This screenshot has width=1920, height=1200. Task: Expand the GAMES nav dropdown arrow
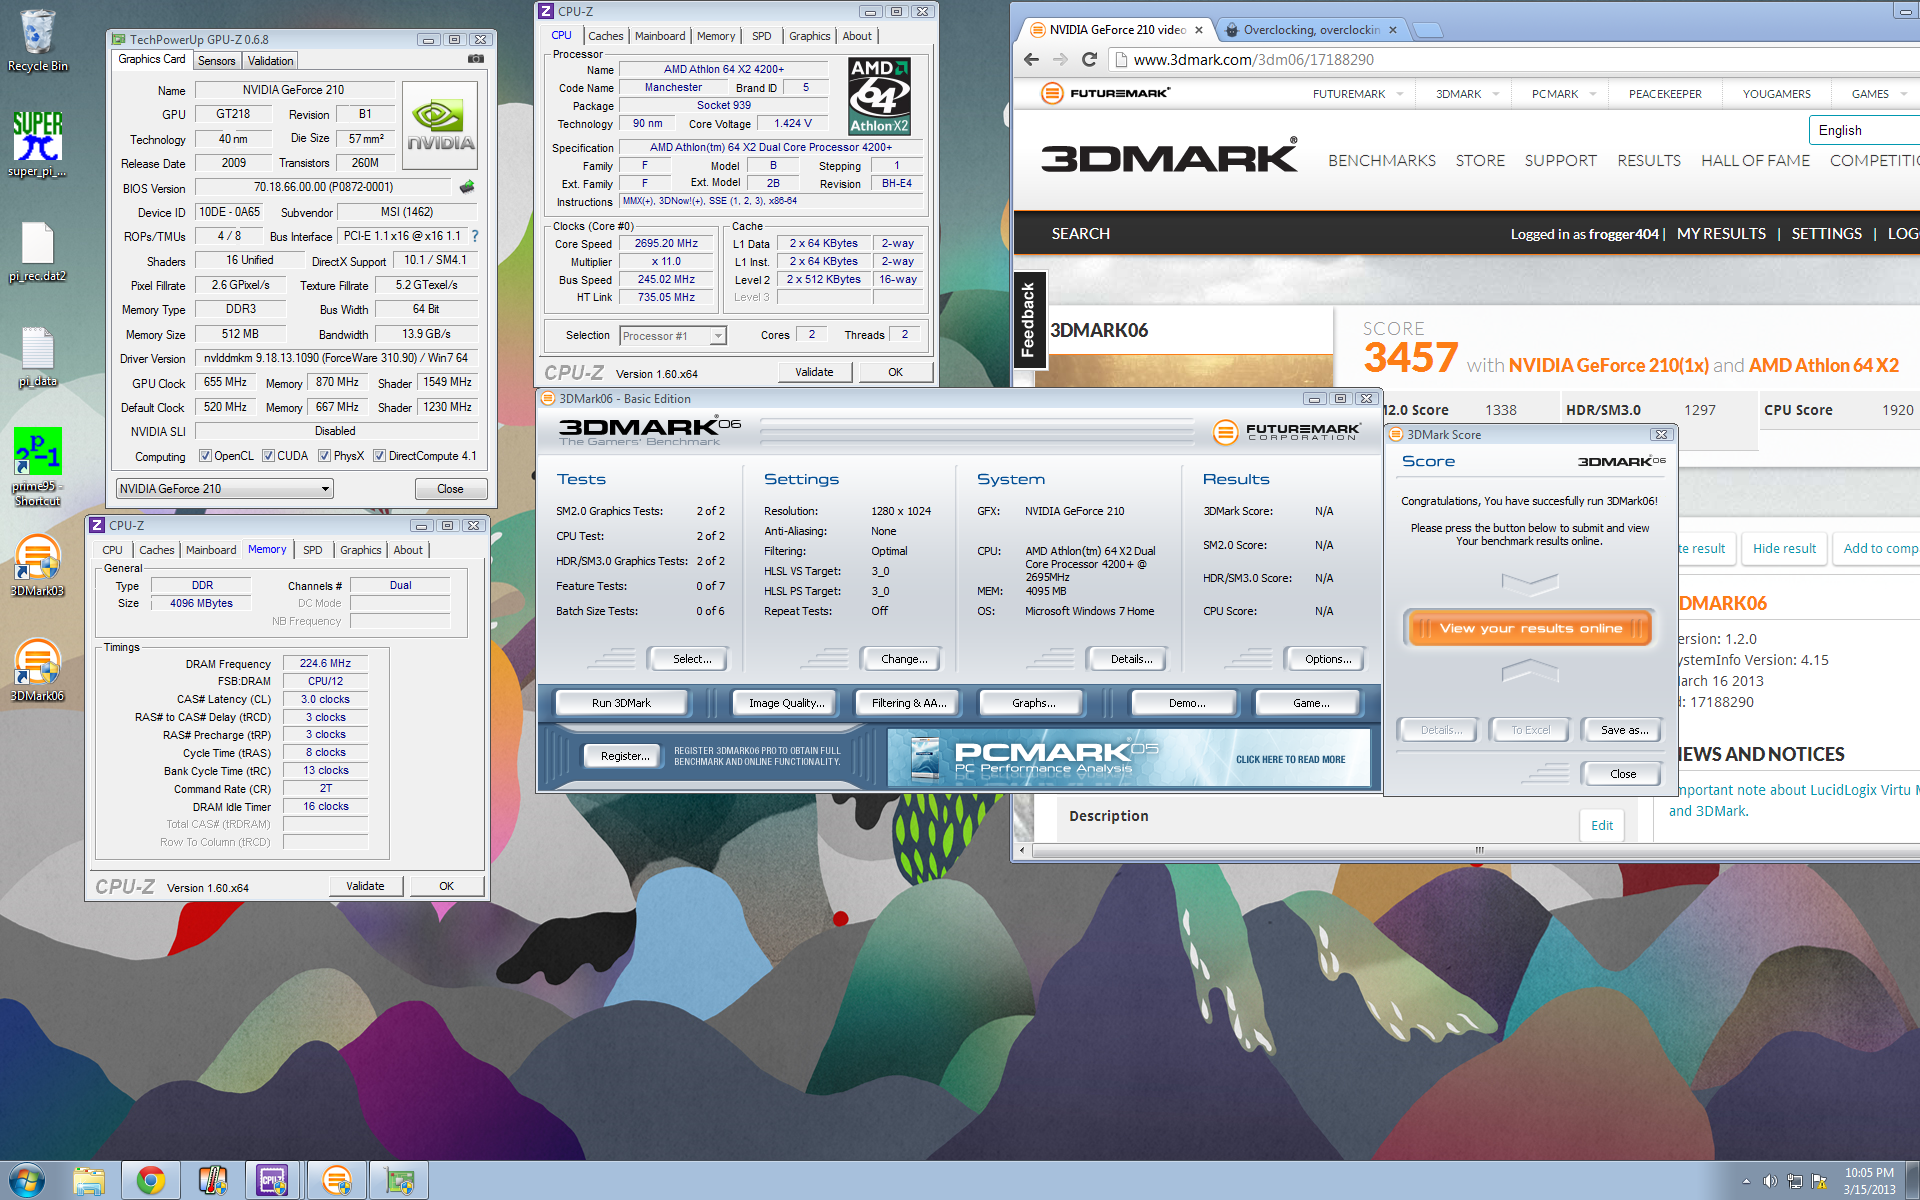[1903, 94]
